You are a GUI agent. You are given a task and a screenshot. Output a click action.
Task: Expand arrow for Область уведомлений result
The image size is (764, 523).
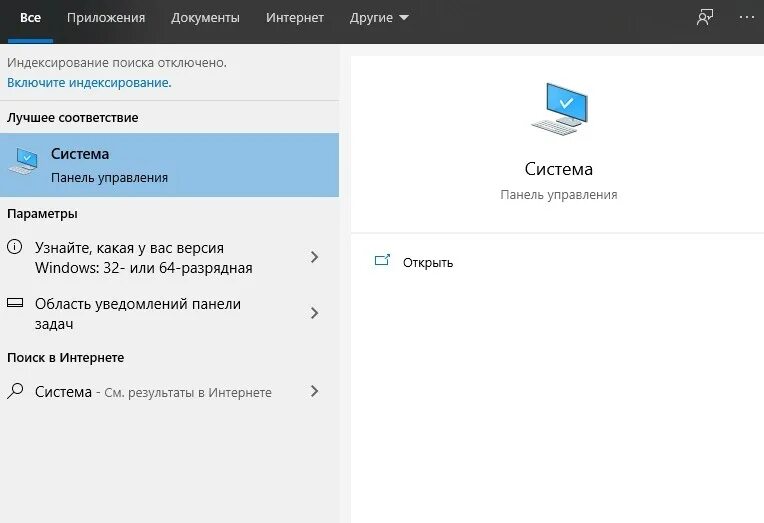(315, 312)
